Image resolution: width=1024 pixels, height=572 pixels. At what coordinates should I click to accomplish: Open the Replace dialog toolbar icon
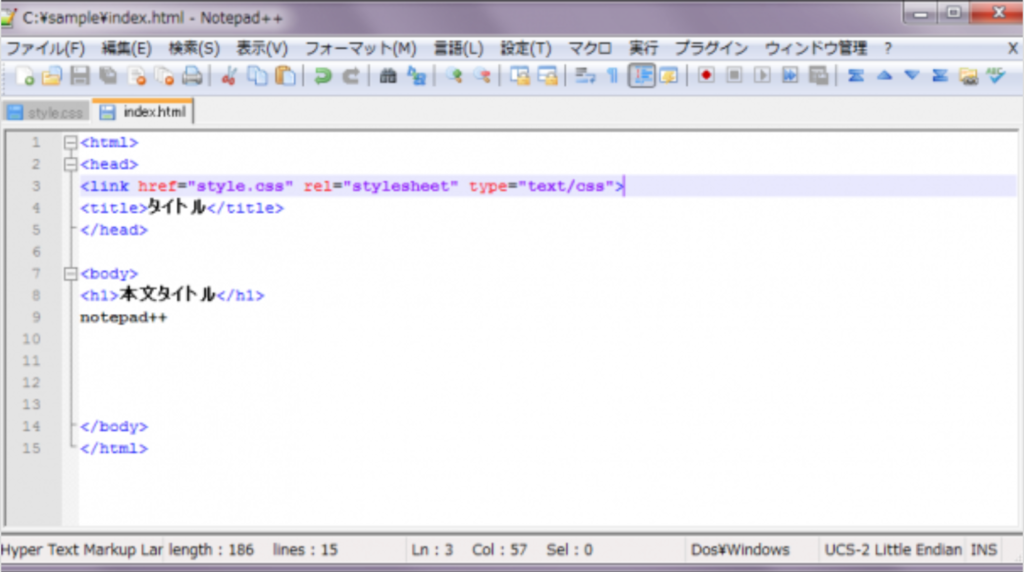[416, 76]
